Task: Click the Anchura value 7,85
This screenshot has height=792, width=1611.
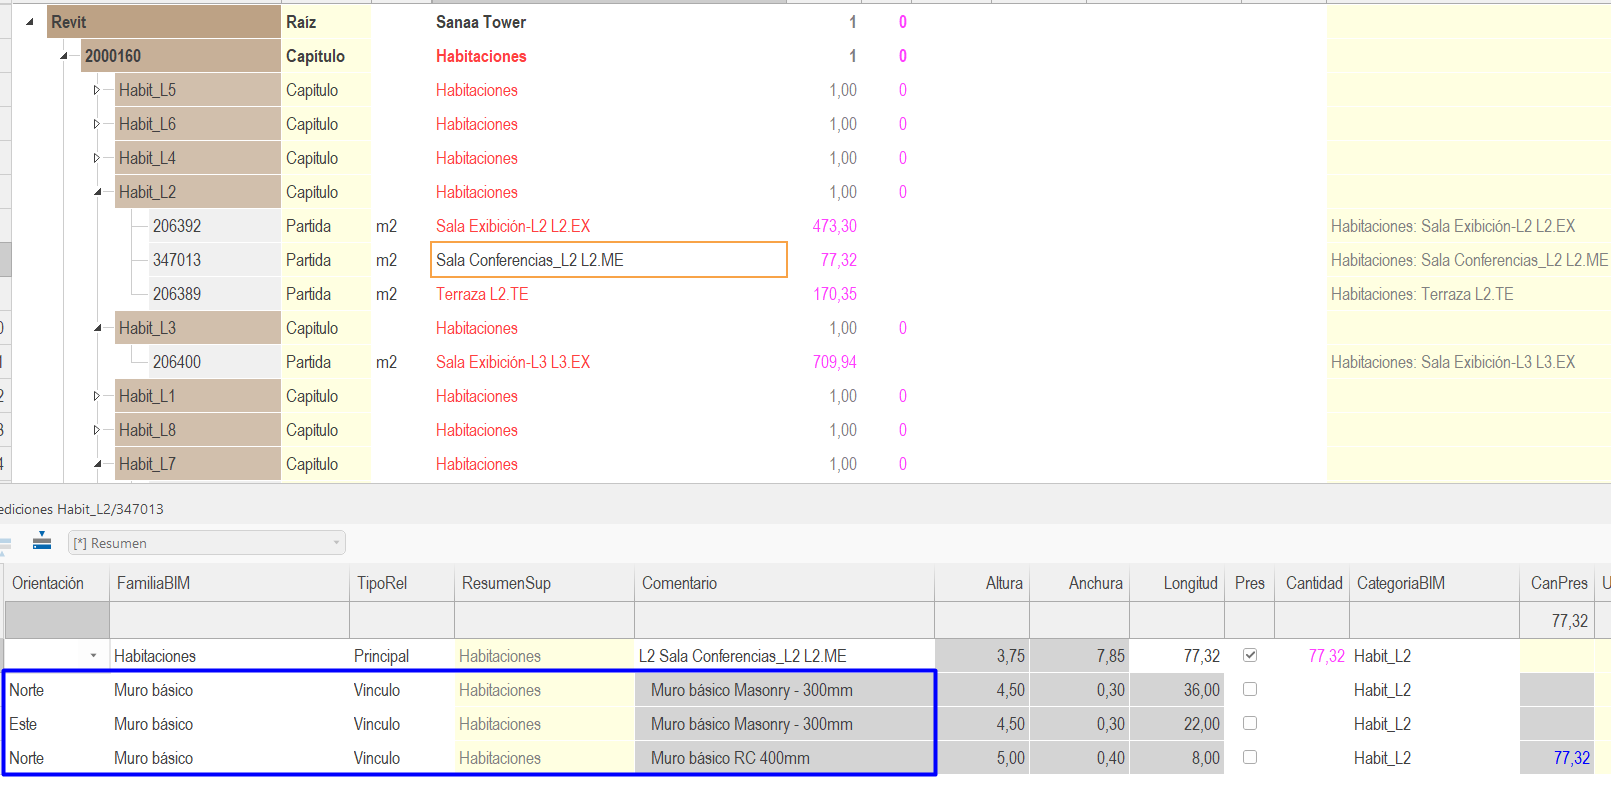Action: pos(1111,656)
